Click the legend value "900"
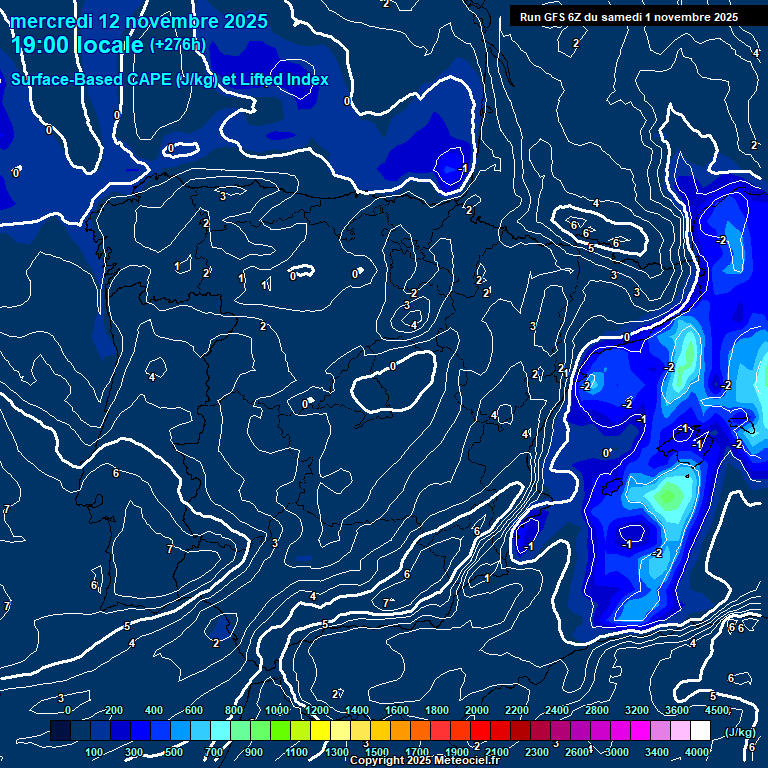This screenshot has width=768, height=768. point(254,752)
